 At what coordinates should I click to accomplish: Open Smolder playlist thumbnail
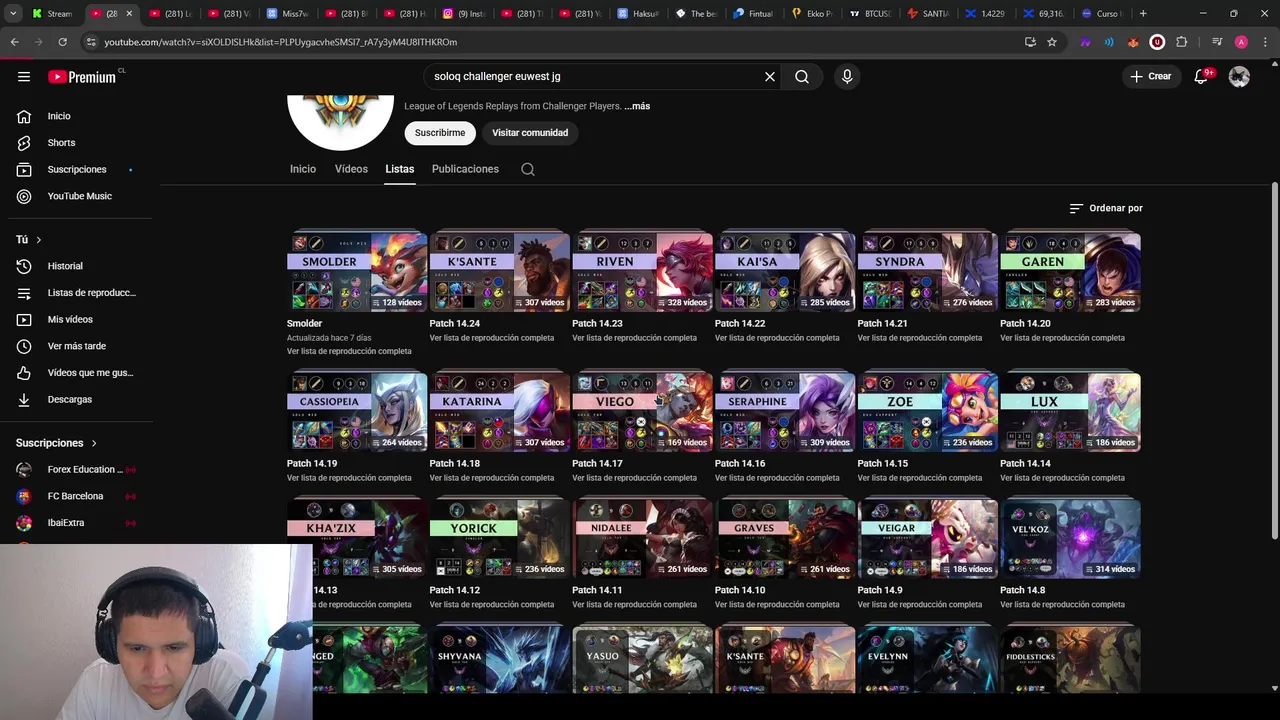357,272
